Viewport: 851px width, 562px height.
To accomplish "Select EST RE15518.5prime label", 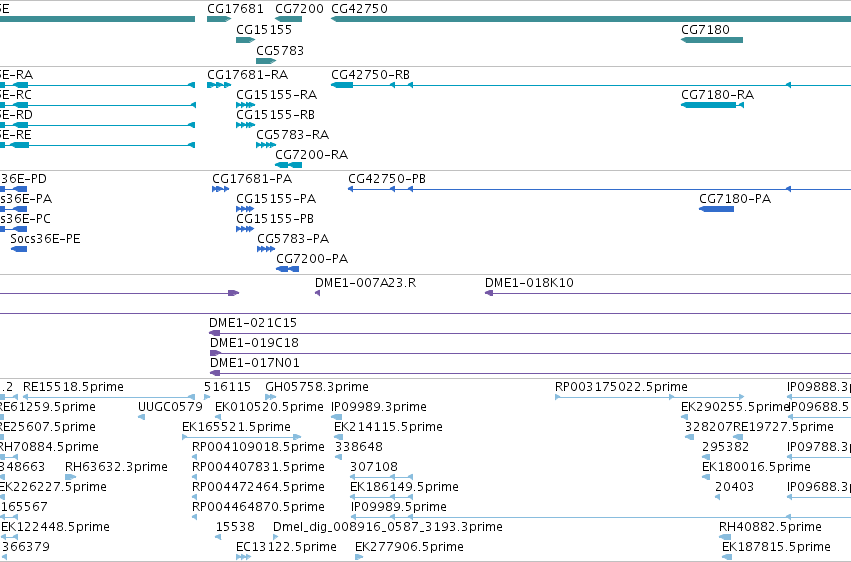I will pyautogui.click(x=73, y=387).
